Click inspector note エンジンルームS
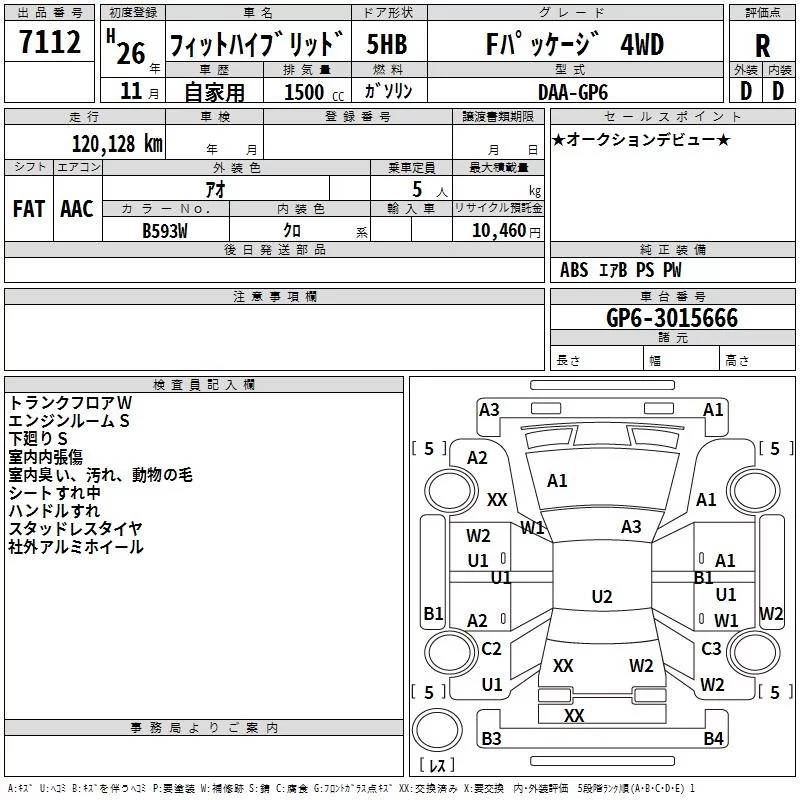Screen dimensions: 800x800 [x=69, y=421]
